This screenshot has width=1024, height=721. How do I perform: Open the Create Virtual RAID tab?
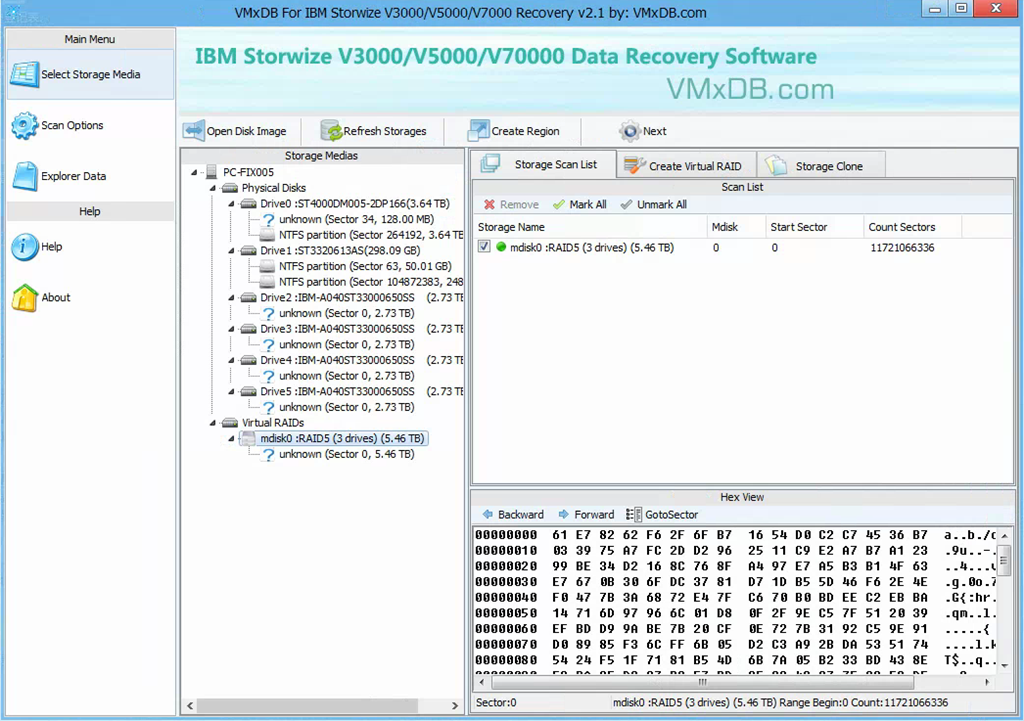pyautogui.click(x=686, y=166)
